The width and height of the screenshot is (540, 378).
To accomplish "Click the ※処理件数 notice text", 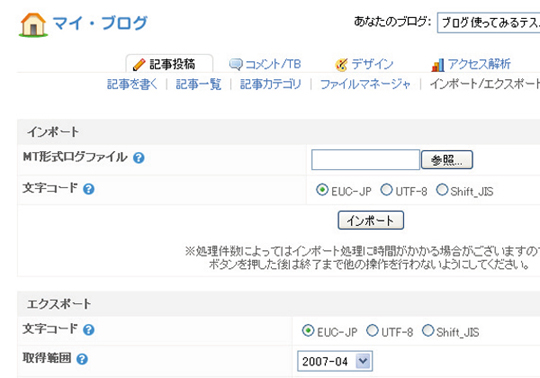I will tap(362, 258).
